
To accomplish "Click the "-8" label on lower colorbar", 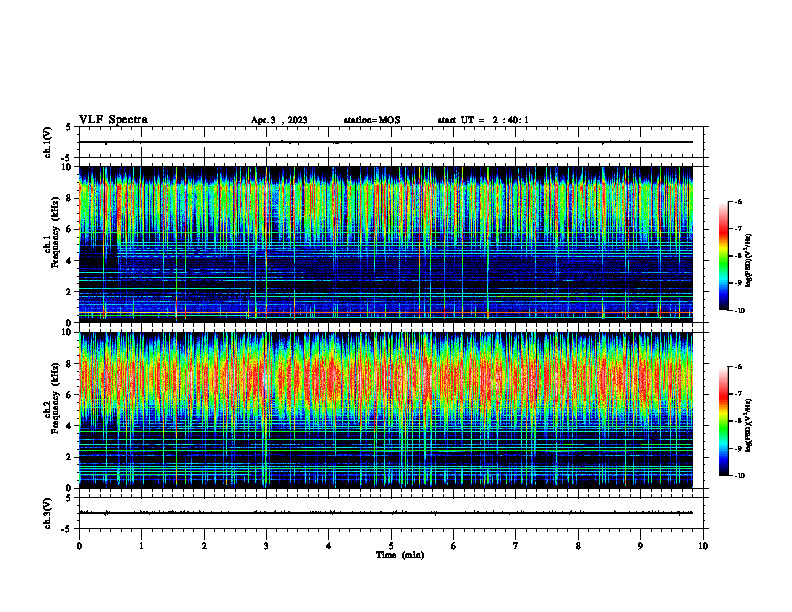I will [738, 422].
